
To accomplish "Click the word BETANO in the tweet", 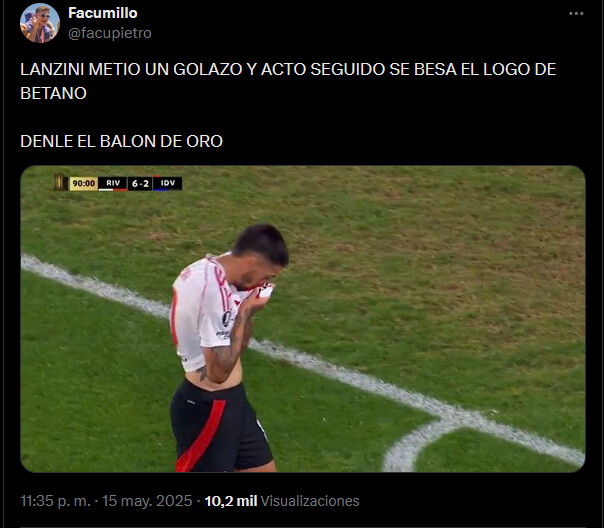I will point(54,93).
